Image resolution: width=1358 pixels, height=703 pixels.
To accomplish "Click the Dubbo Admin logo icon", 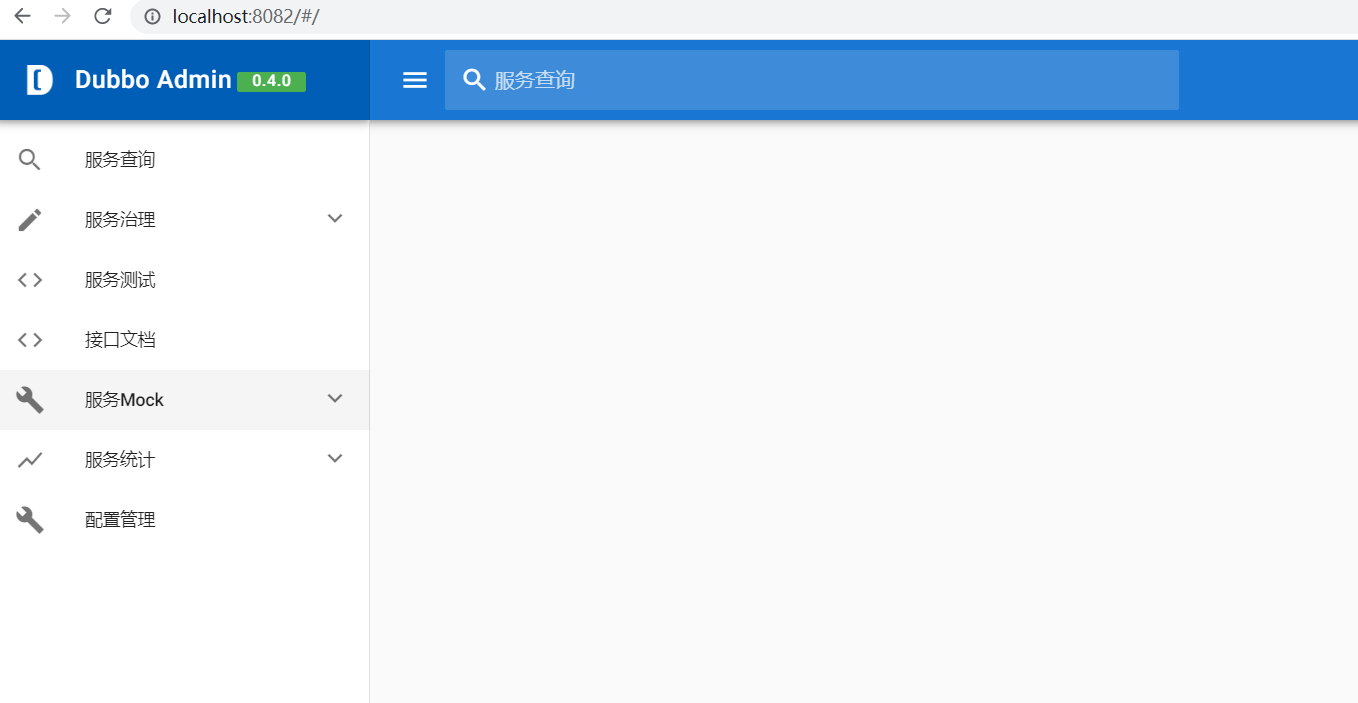I will click(39, 80).
